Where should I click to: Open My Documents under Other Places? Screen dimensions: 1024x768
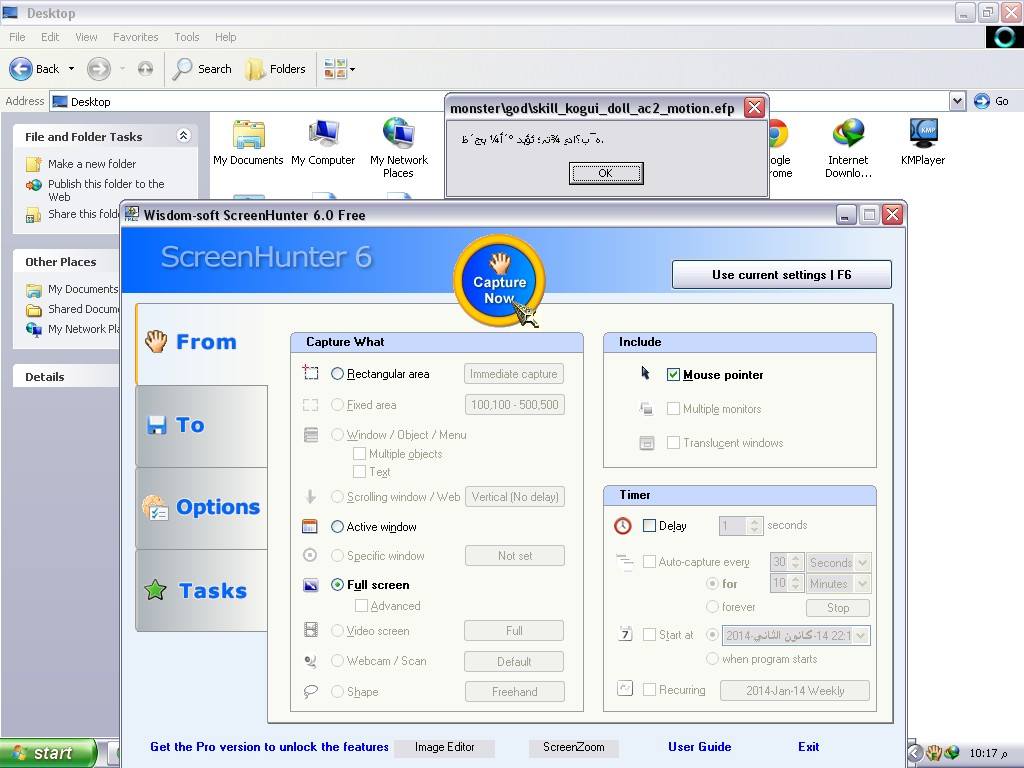tap(82, 289)
